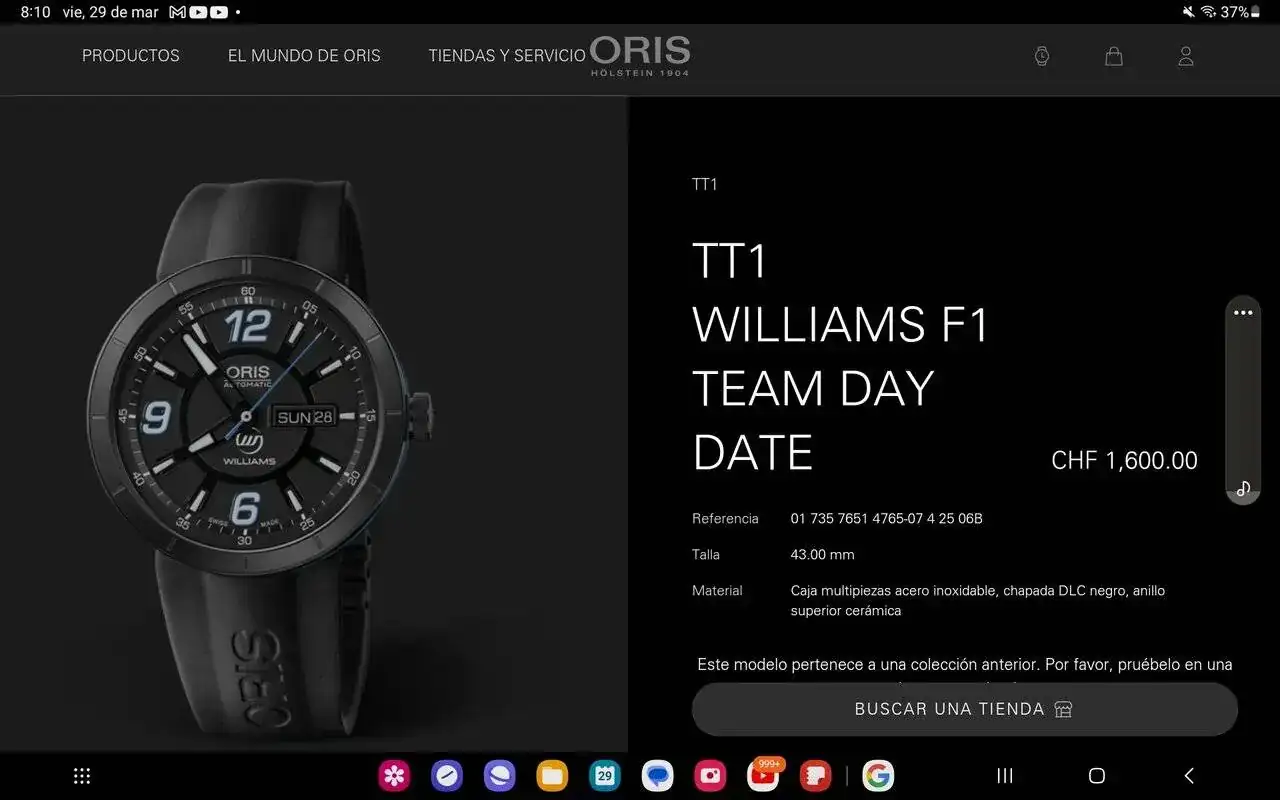Screen dimensions: 1280x800
Task: Open the user account icon
Action: pyautogui.click(x=1186, y=57)
